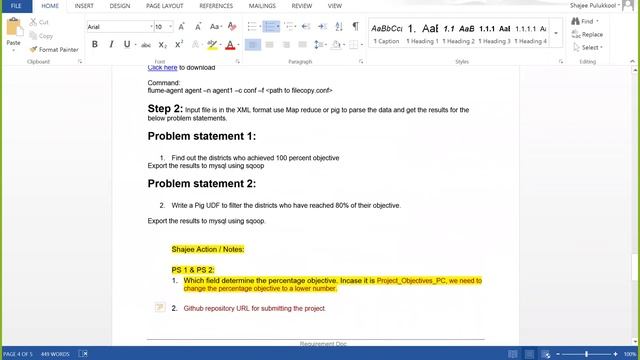
Task: Switch to the REVIEW tab
Action: point(302,6)
